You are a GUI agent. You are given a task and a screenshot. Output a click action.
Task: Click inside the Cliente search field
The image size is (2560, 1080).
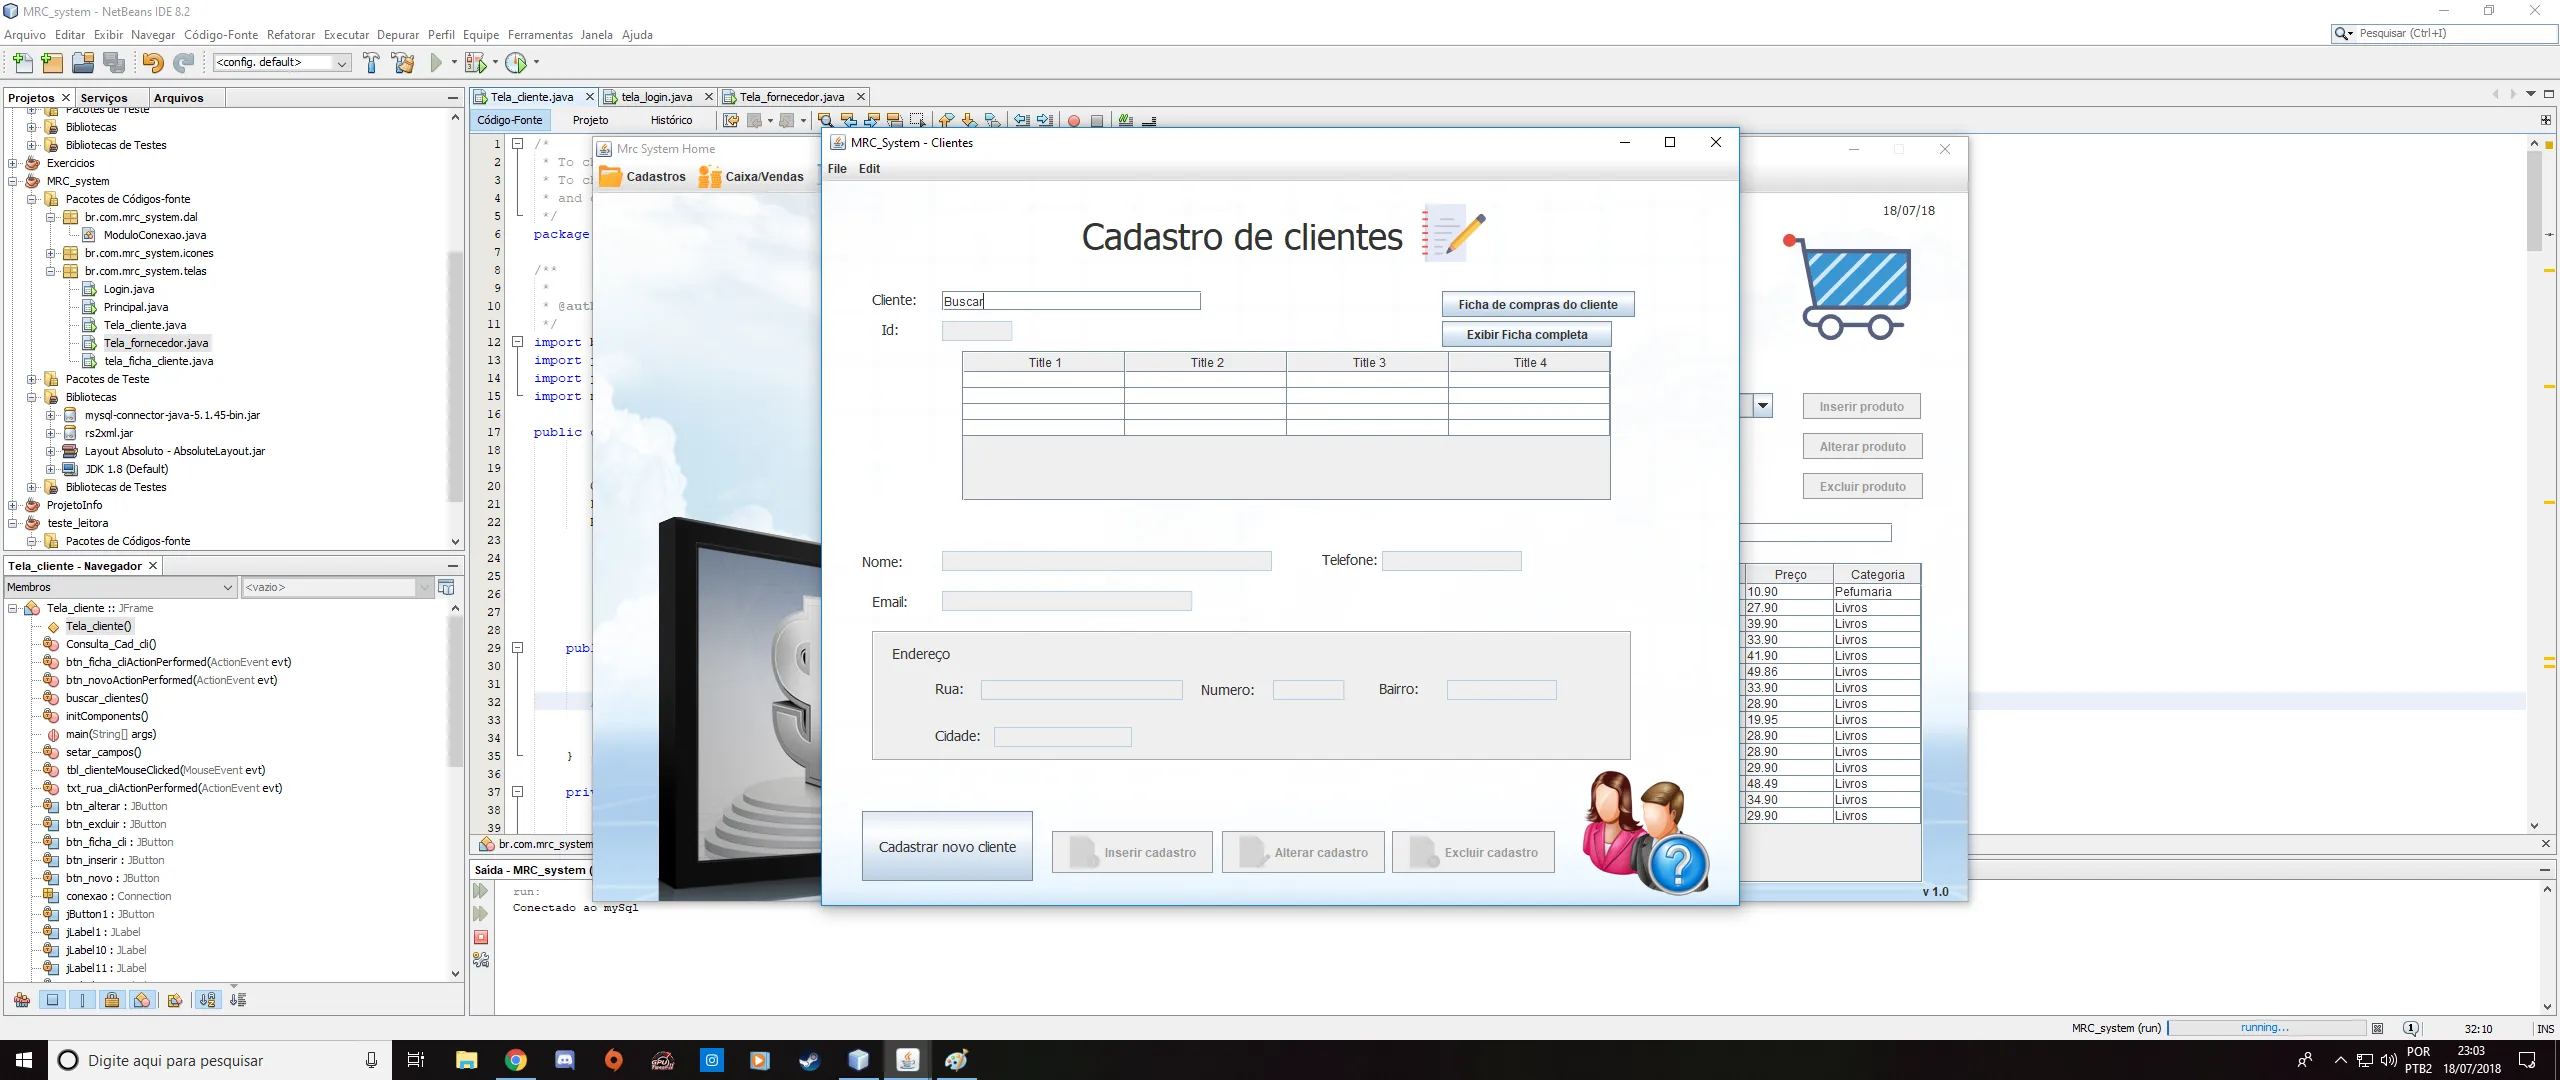tap(1070, 300)
